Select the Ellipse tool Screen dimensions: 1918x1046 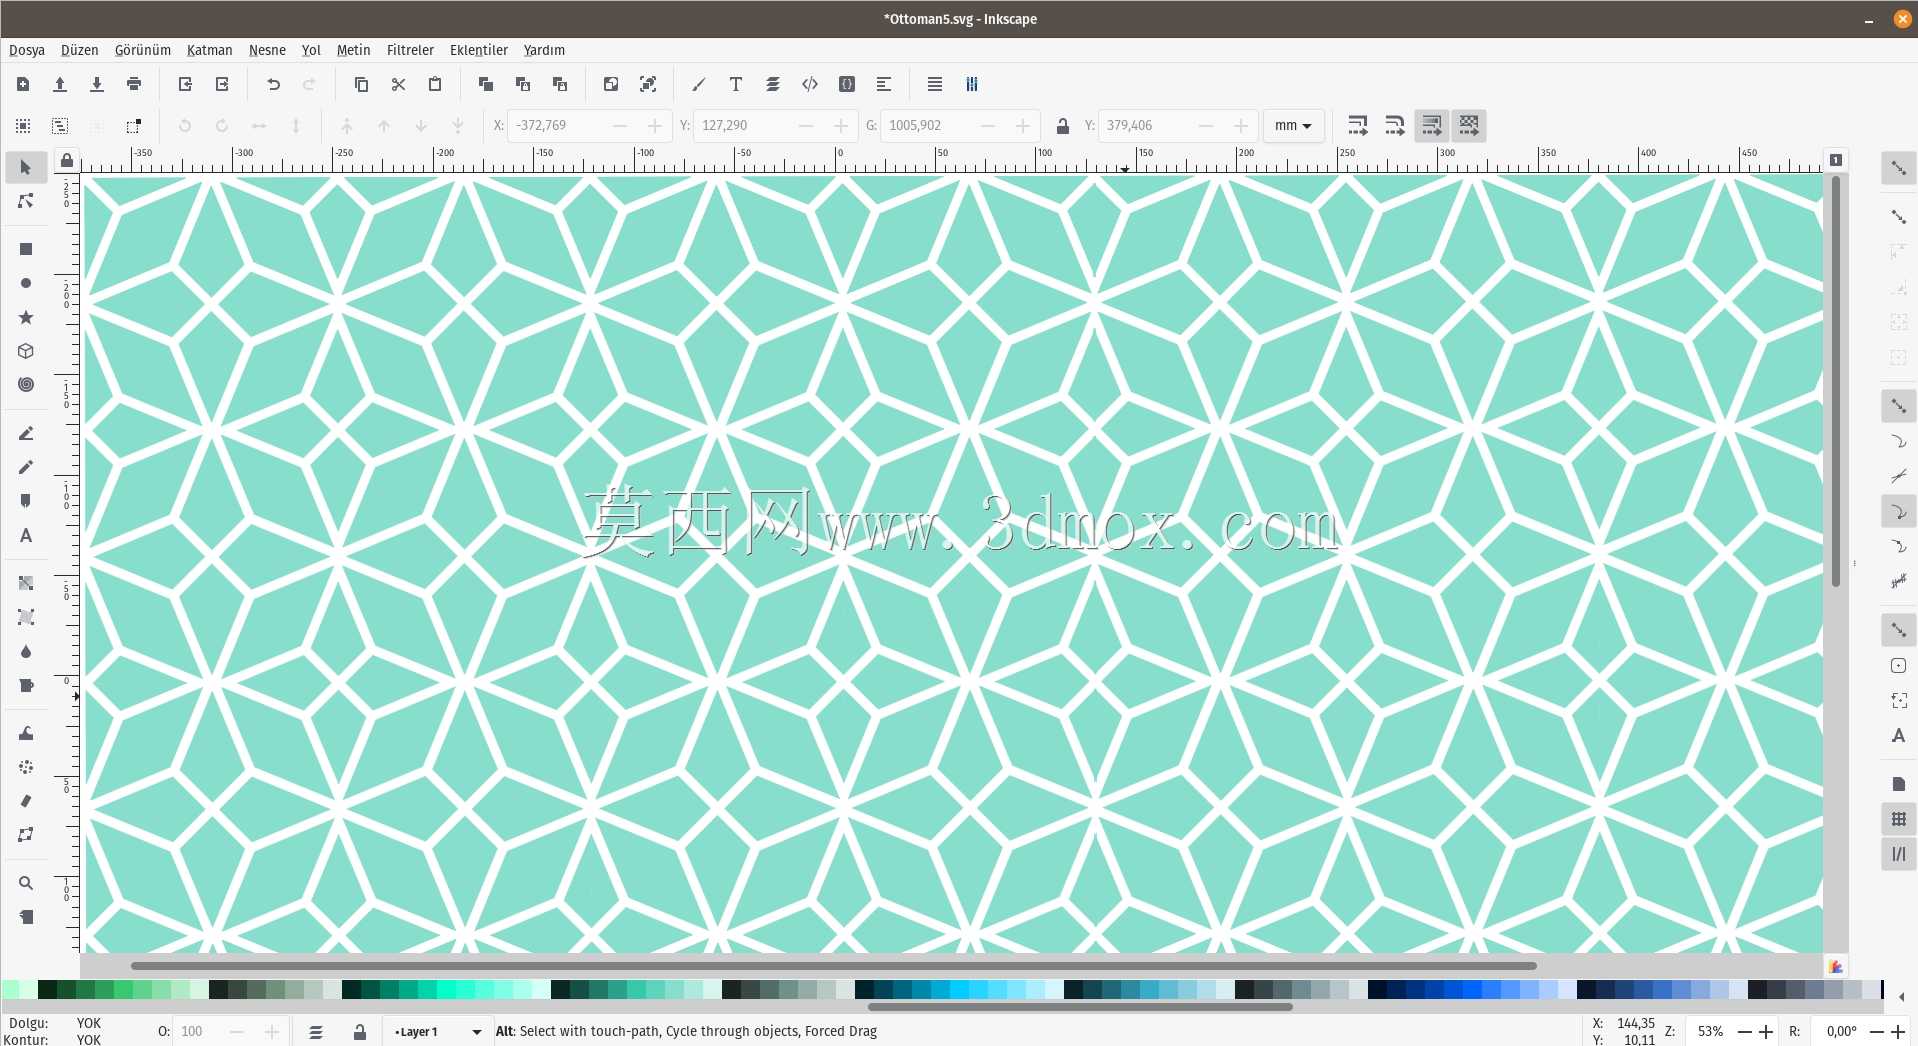(26, 283)
